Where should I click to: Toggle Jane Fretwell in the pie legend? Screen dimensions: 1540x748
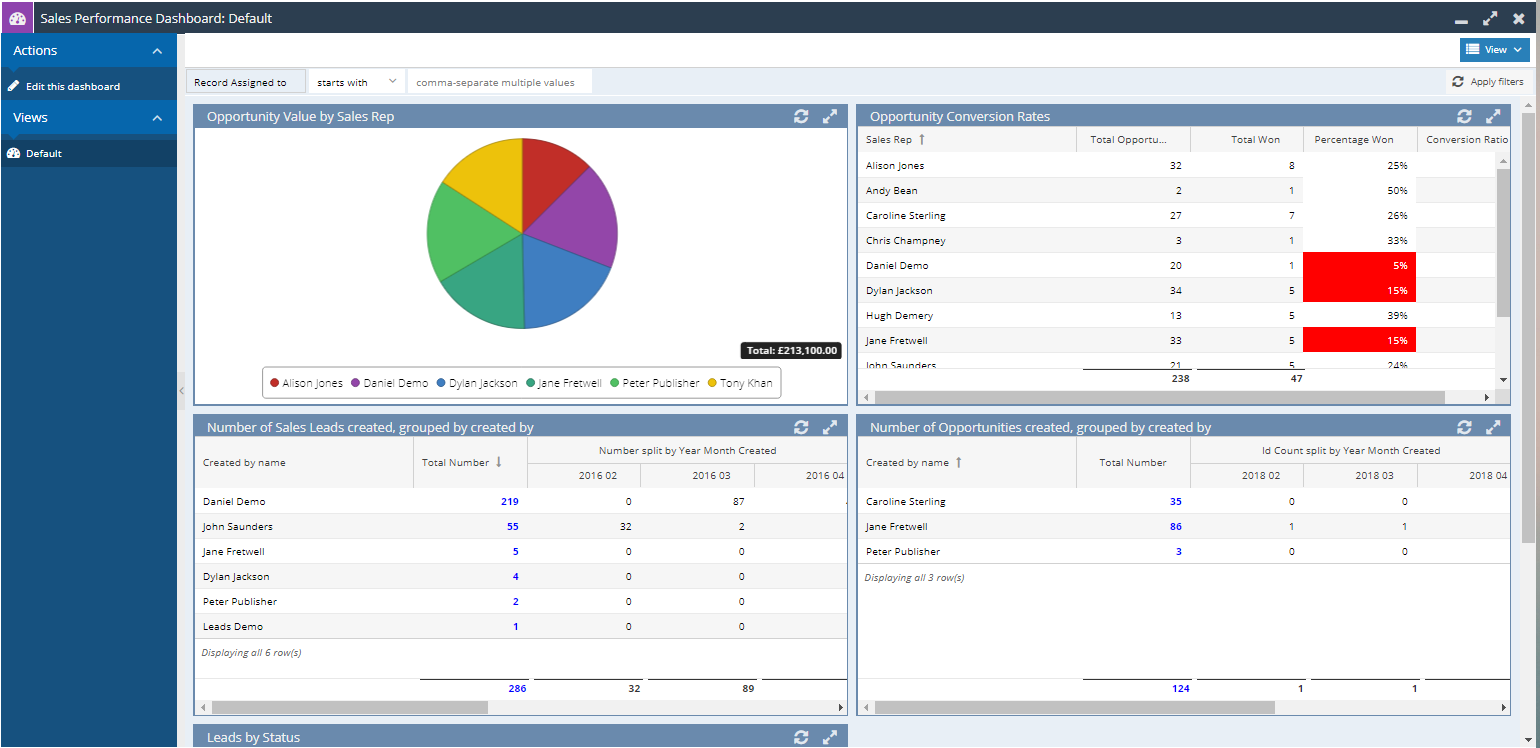(x=562, y=383)
